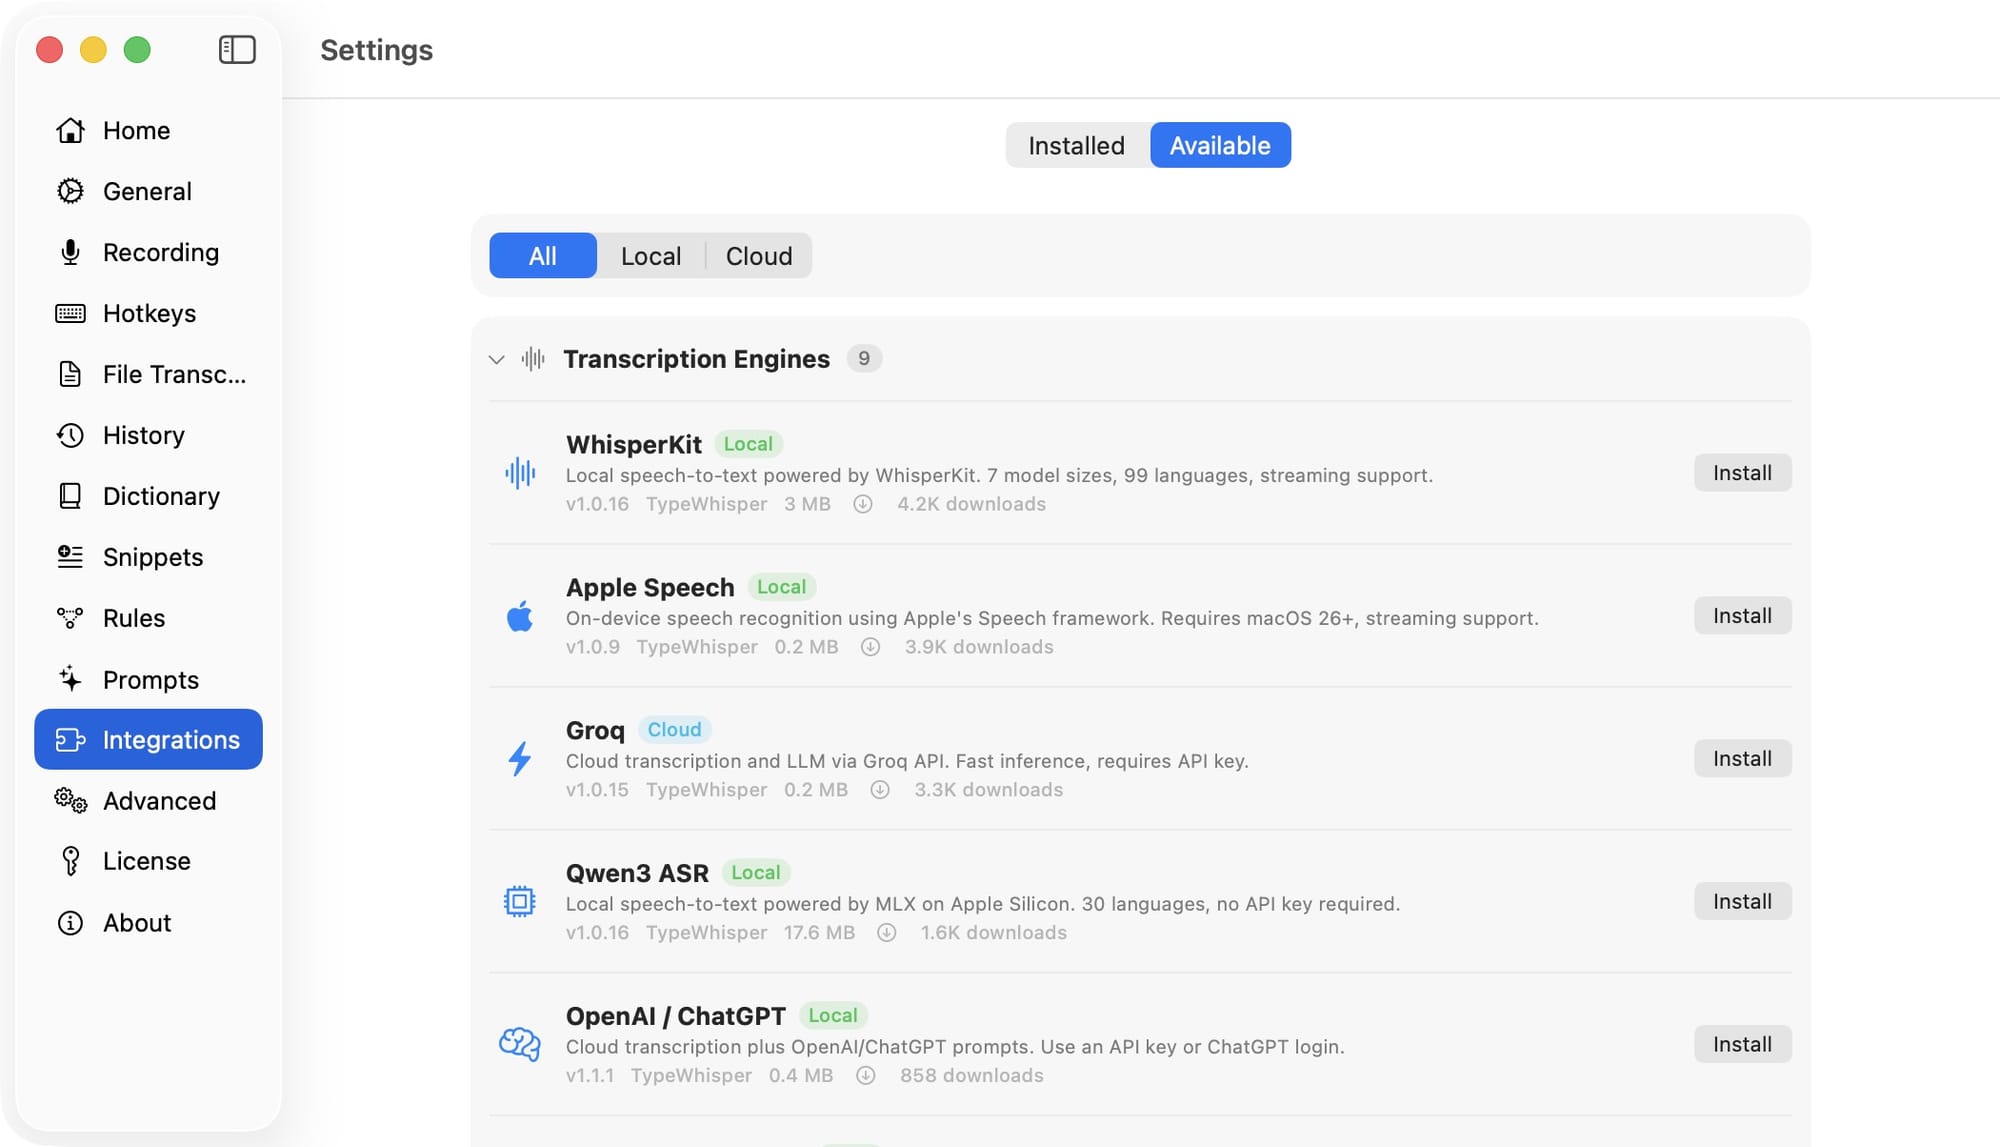
Task: Click the Integrations plug icon
Action: (x=70, y=739)
